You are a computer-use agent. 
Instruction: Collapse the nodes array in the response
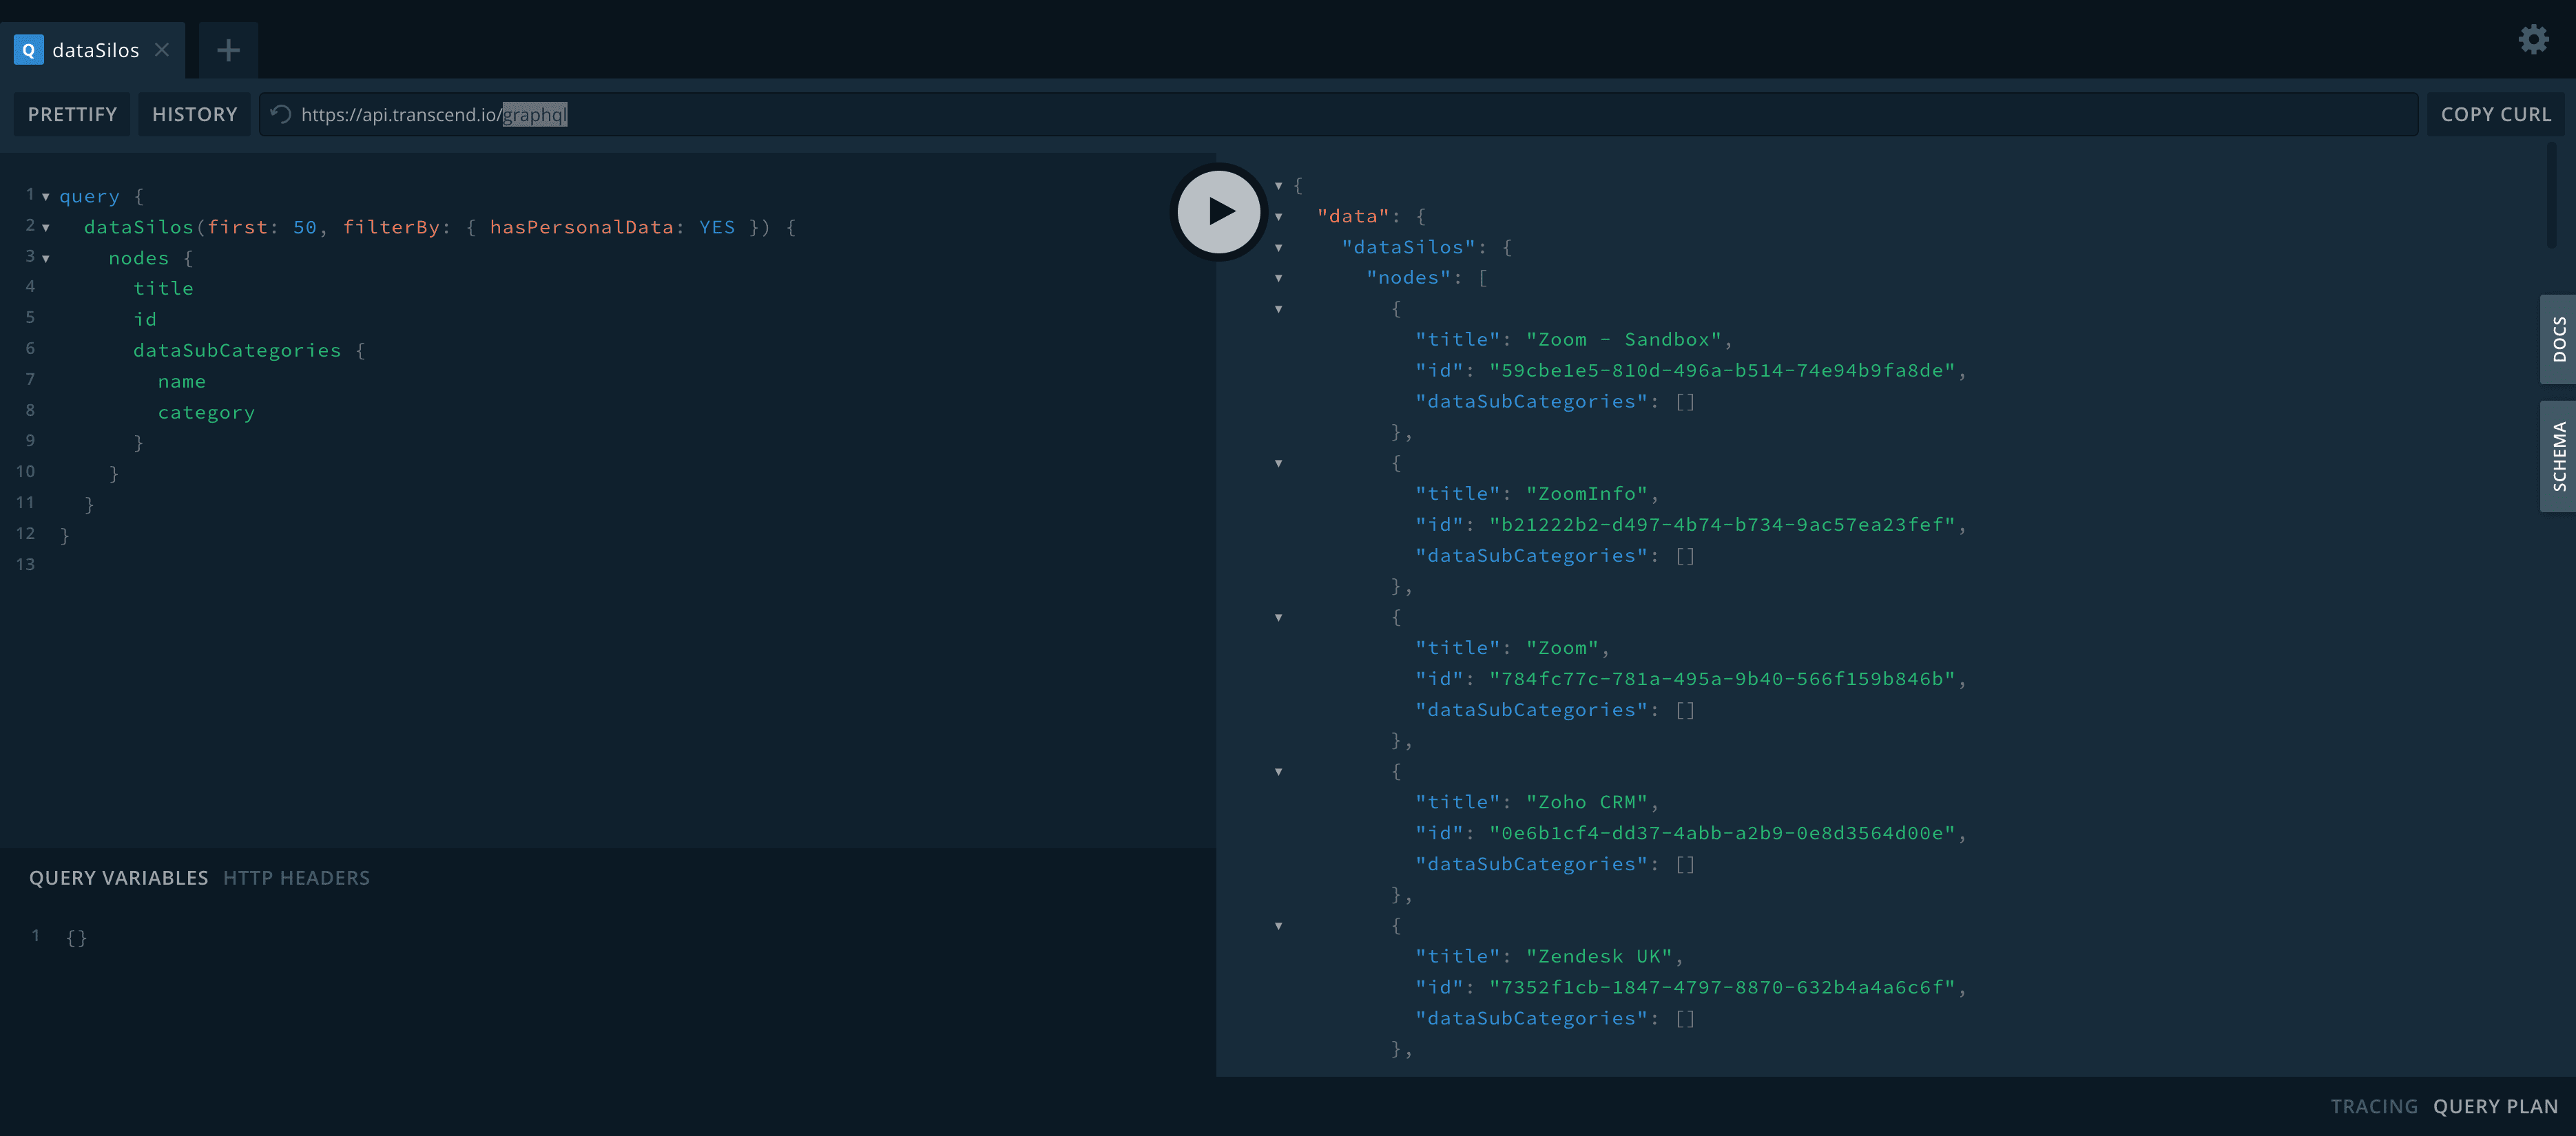coord(1279,278)
